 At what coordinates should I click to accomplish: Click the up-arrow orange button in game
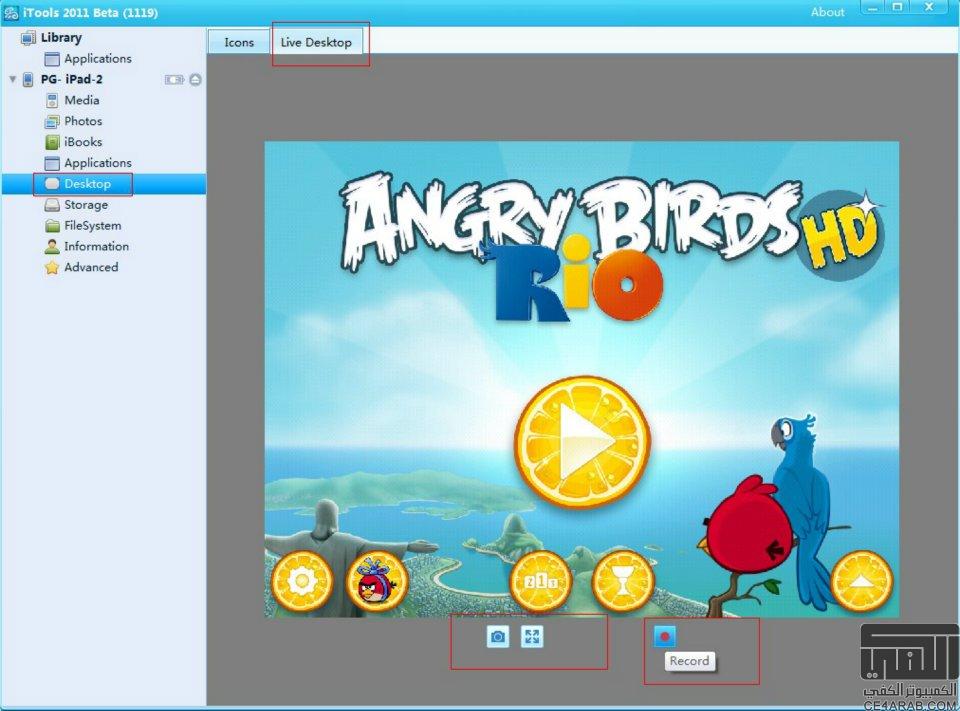coord(861,581)
